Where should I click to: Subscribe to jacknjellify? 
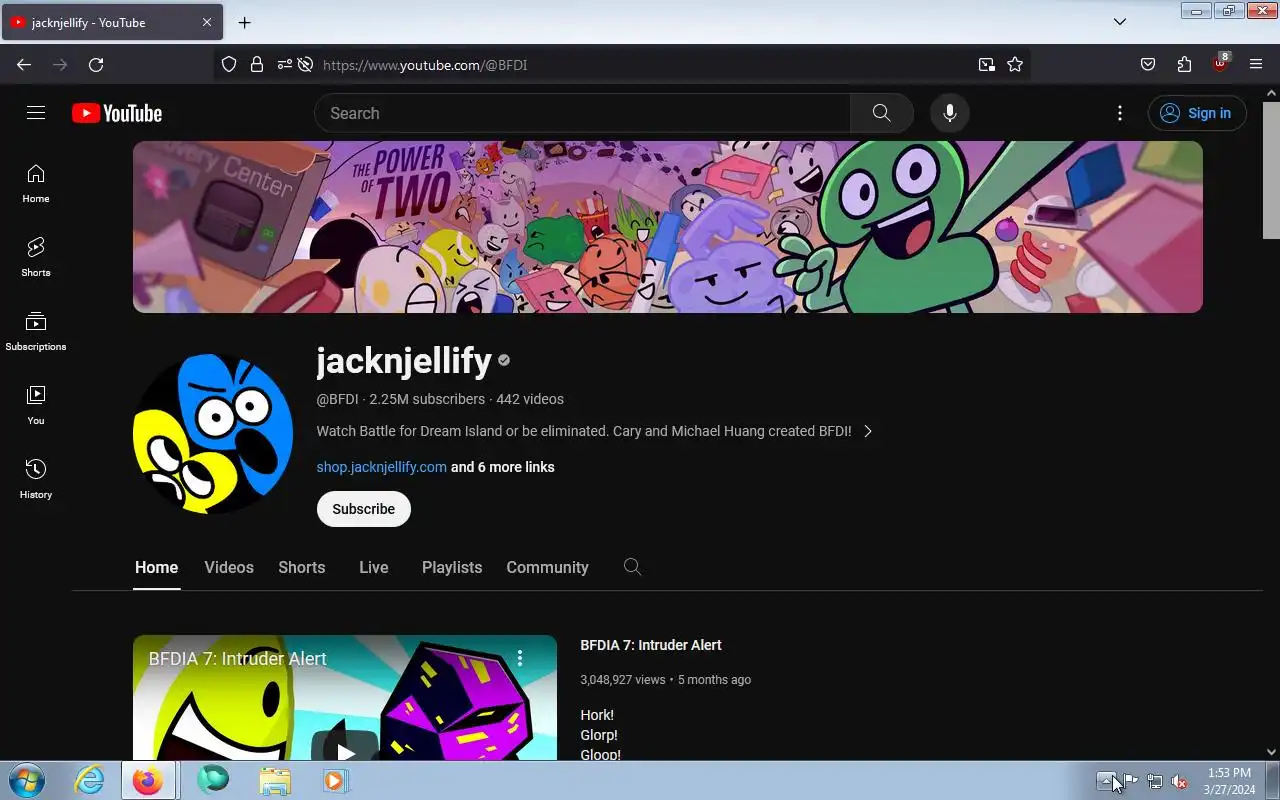[364, 509]
